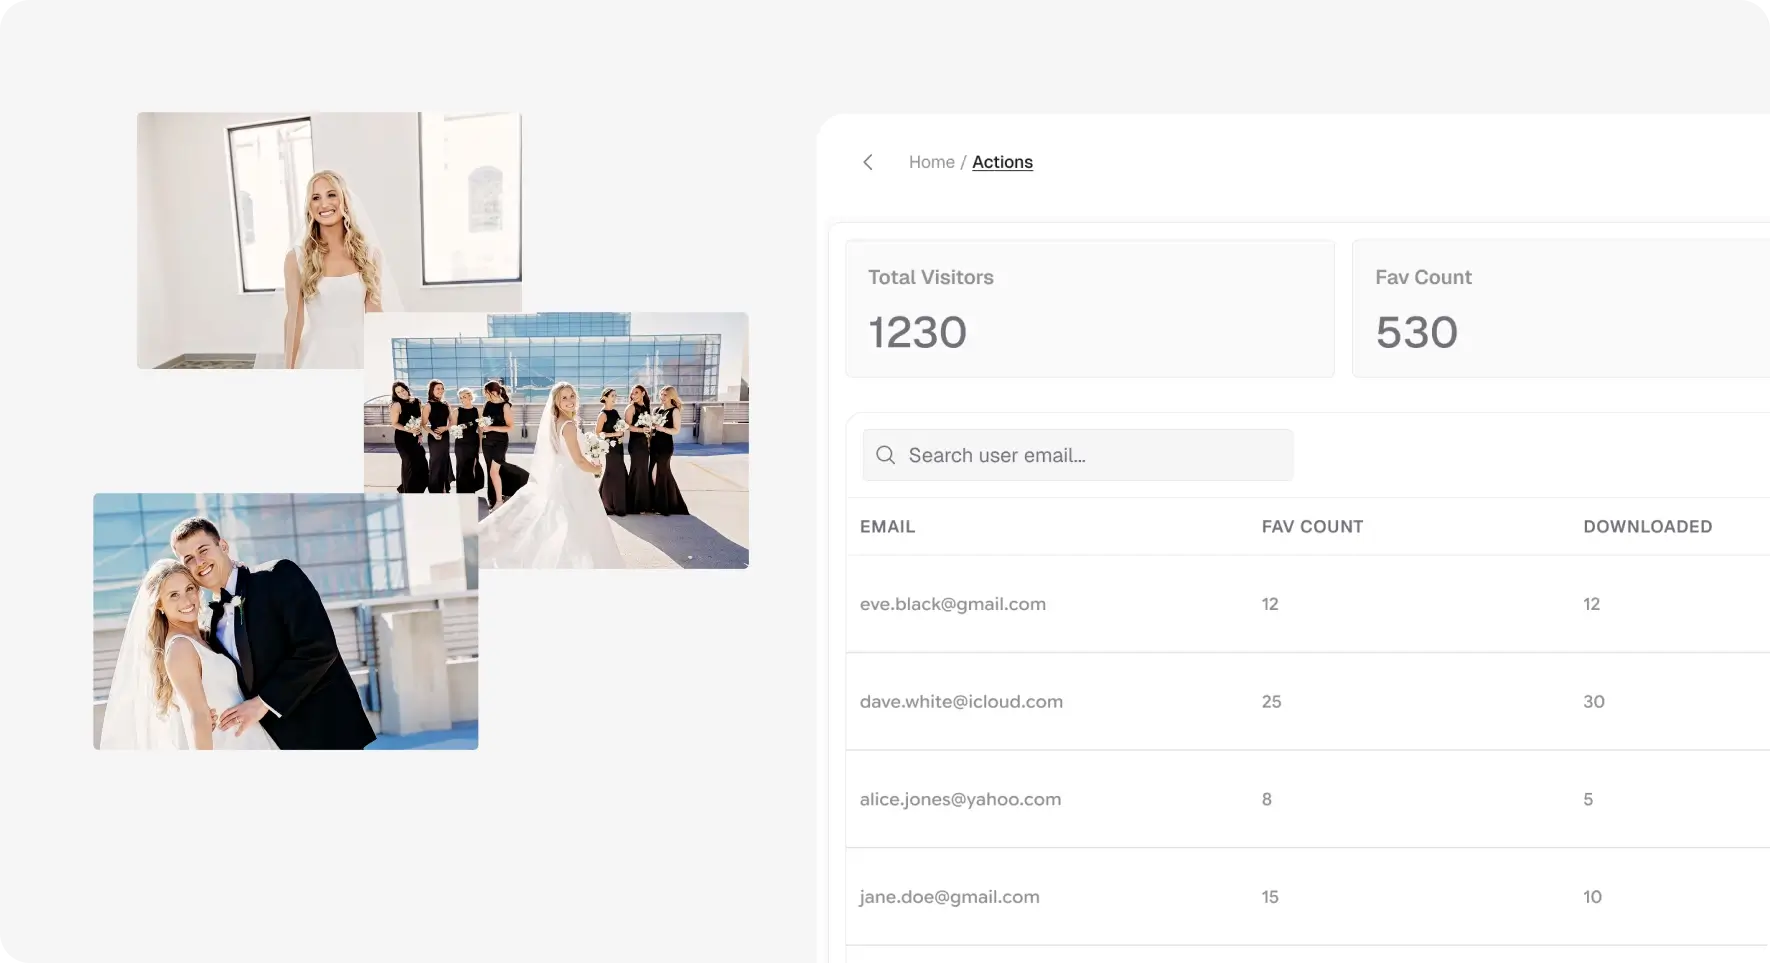Click downloaded value 30 for dave.white
This screenshot has width=1770, height=963.
[x=1594, y=702]
